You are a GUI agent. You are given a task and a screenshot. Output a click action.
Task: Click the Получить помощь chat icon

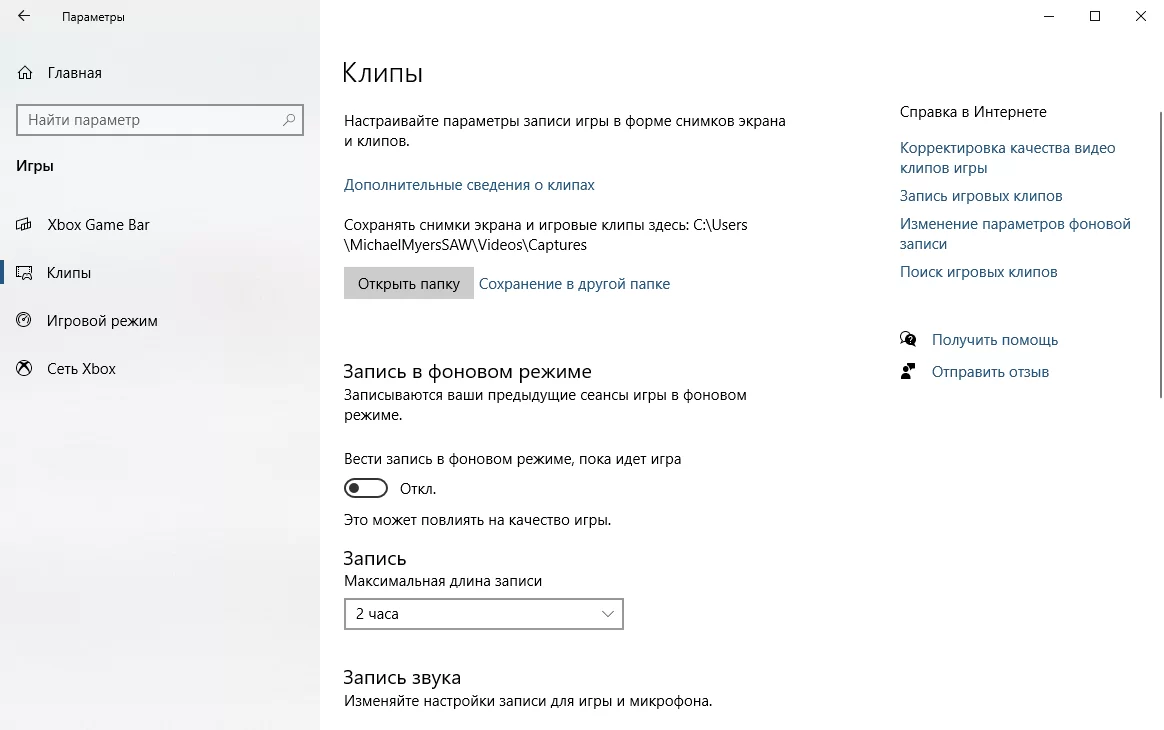908,340
